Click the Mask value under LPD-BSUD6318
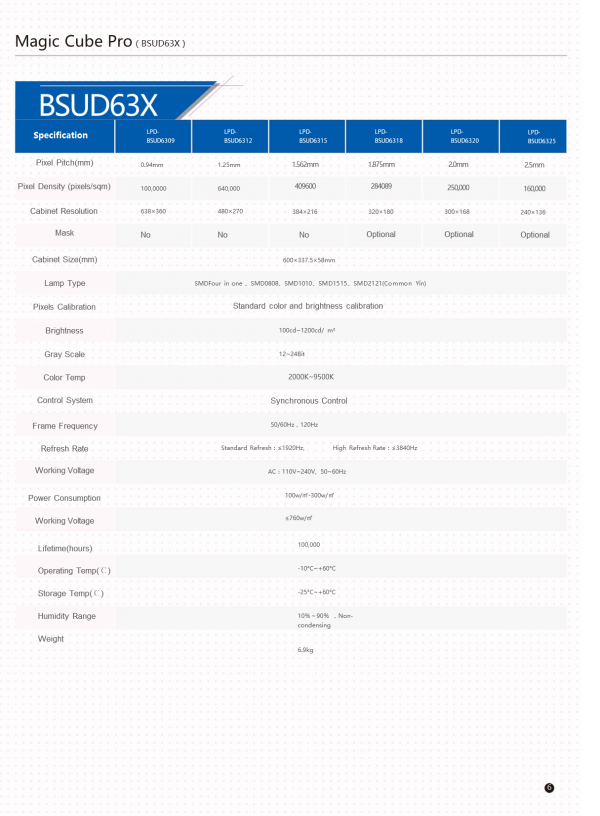This screenshot has width=600, height=816. pyautogui.click(x=381, y=235)
